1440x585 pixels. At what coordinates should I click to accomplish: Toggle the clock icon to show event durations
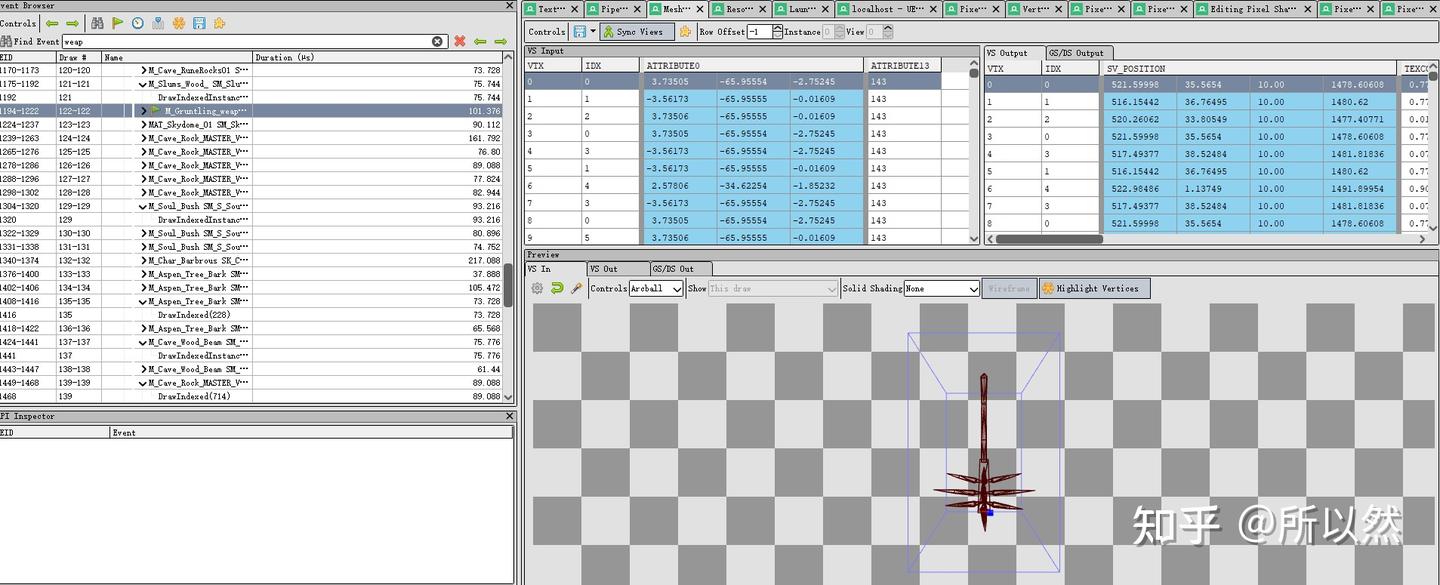138,22
